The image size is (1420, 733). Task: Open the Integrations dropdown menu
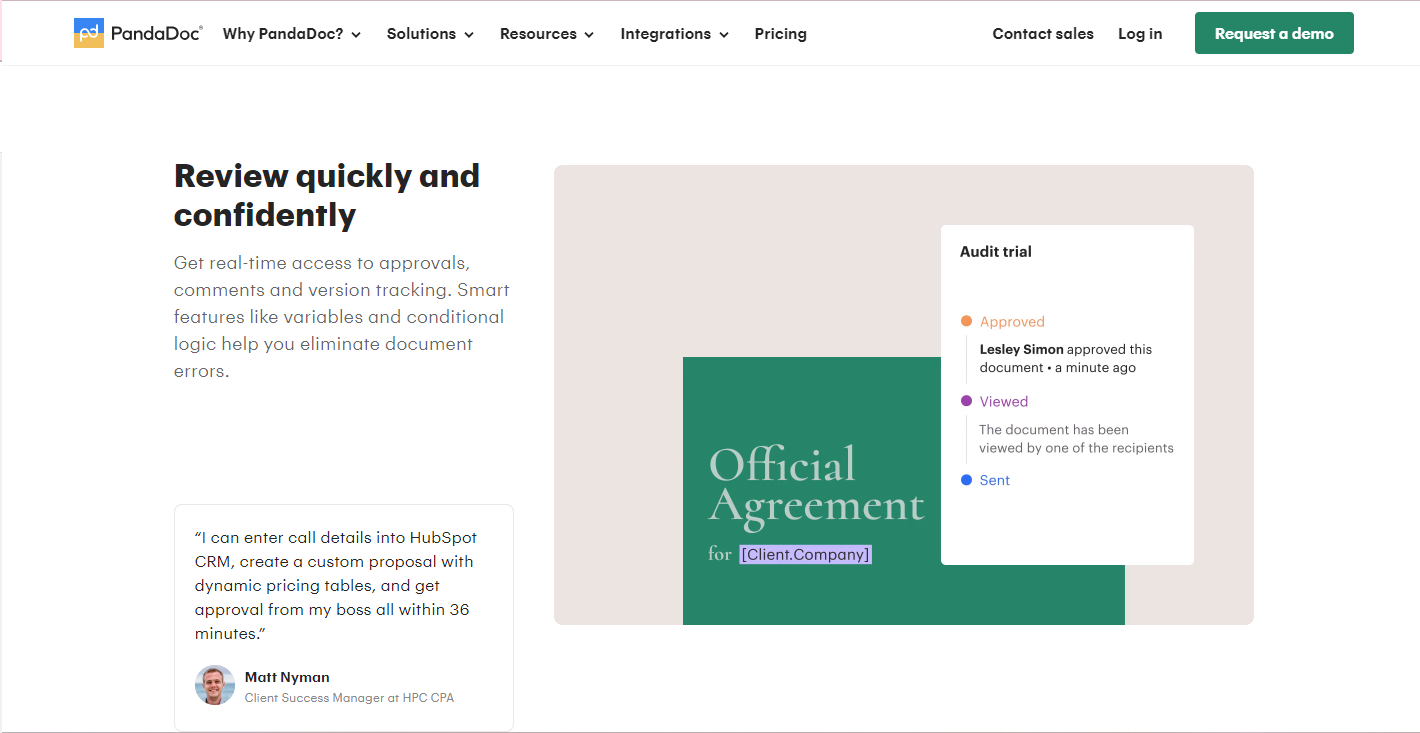[674, 34]
